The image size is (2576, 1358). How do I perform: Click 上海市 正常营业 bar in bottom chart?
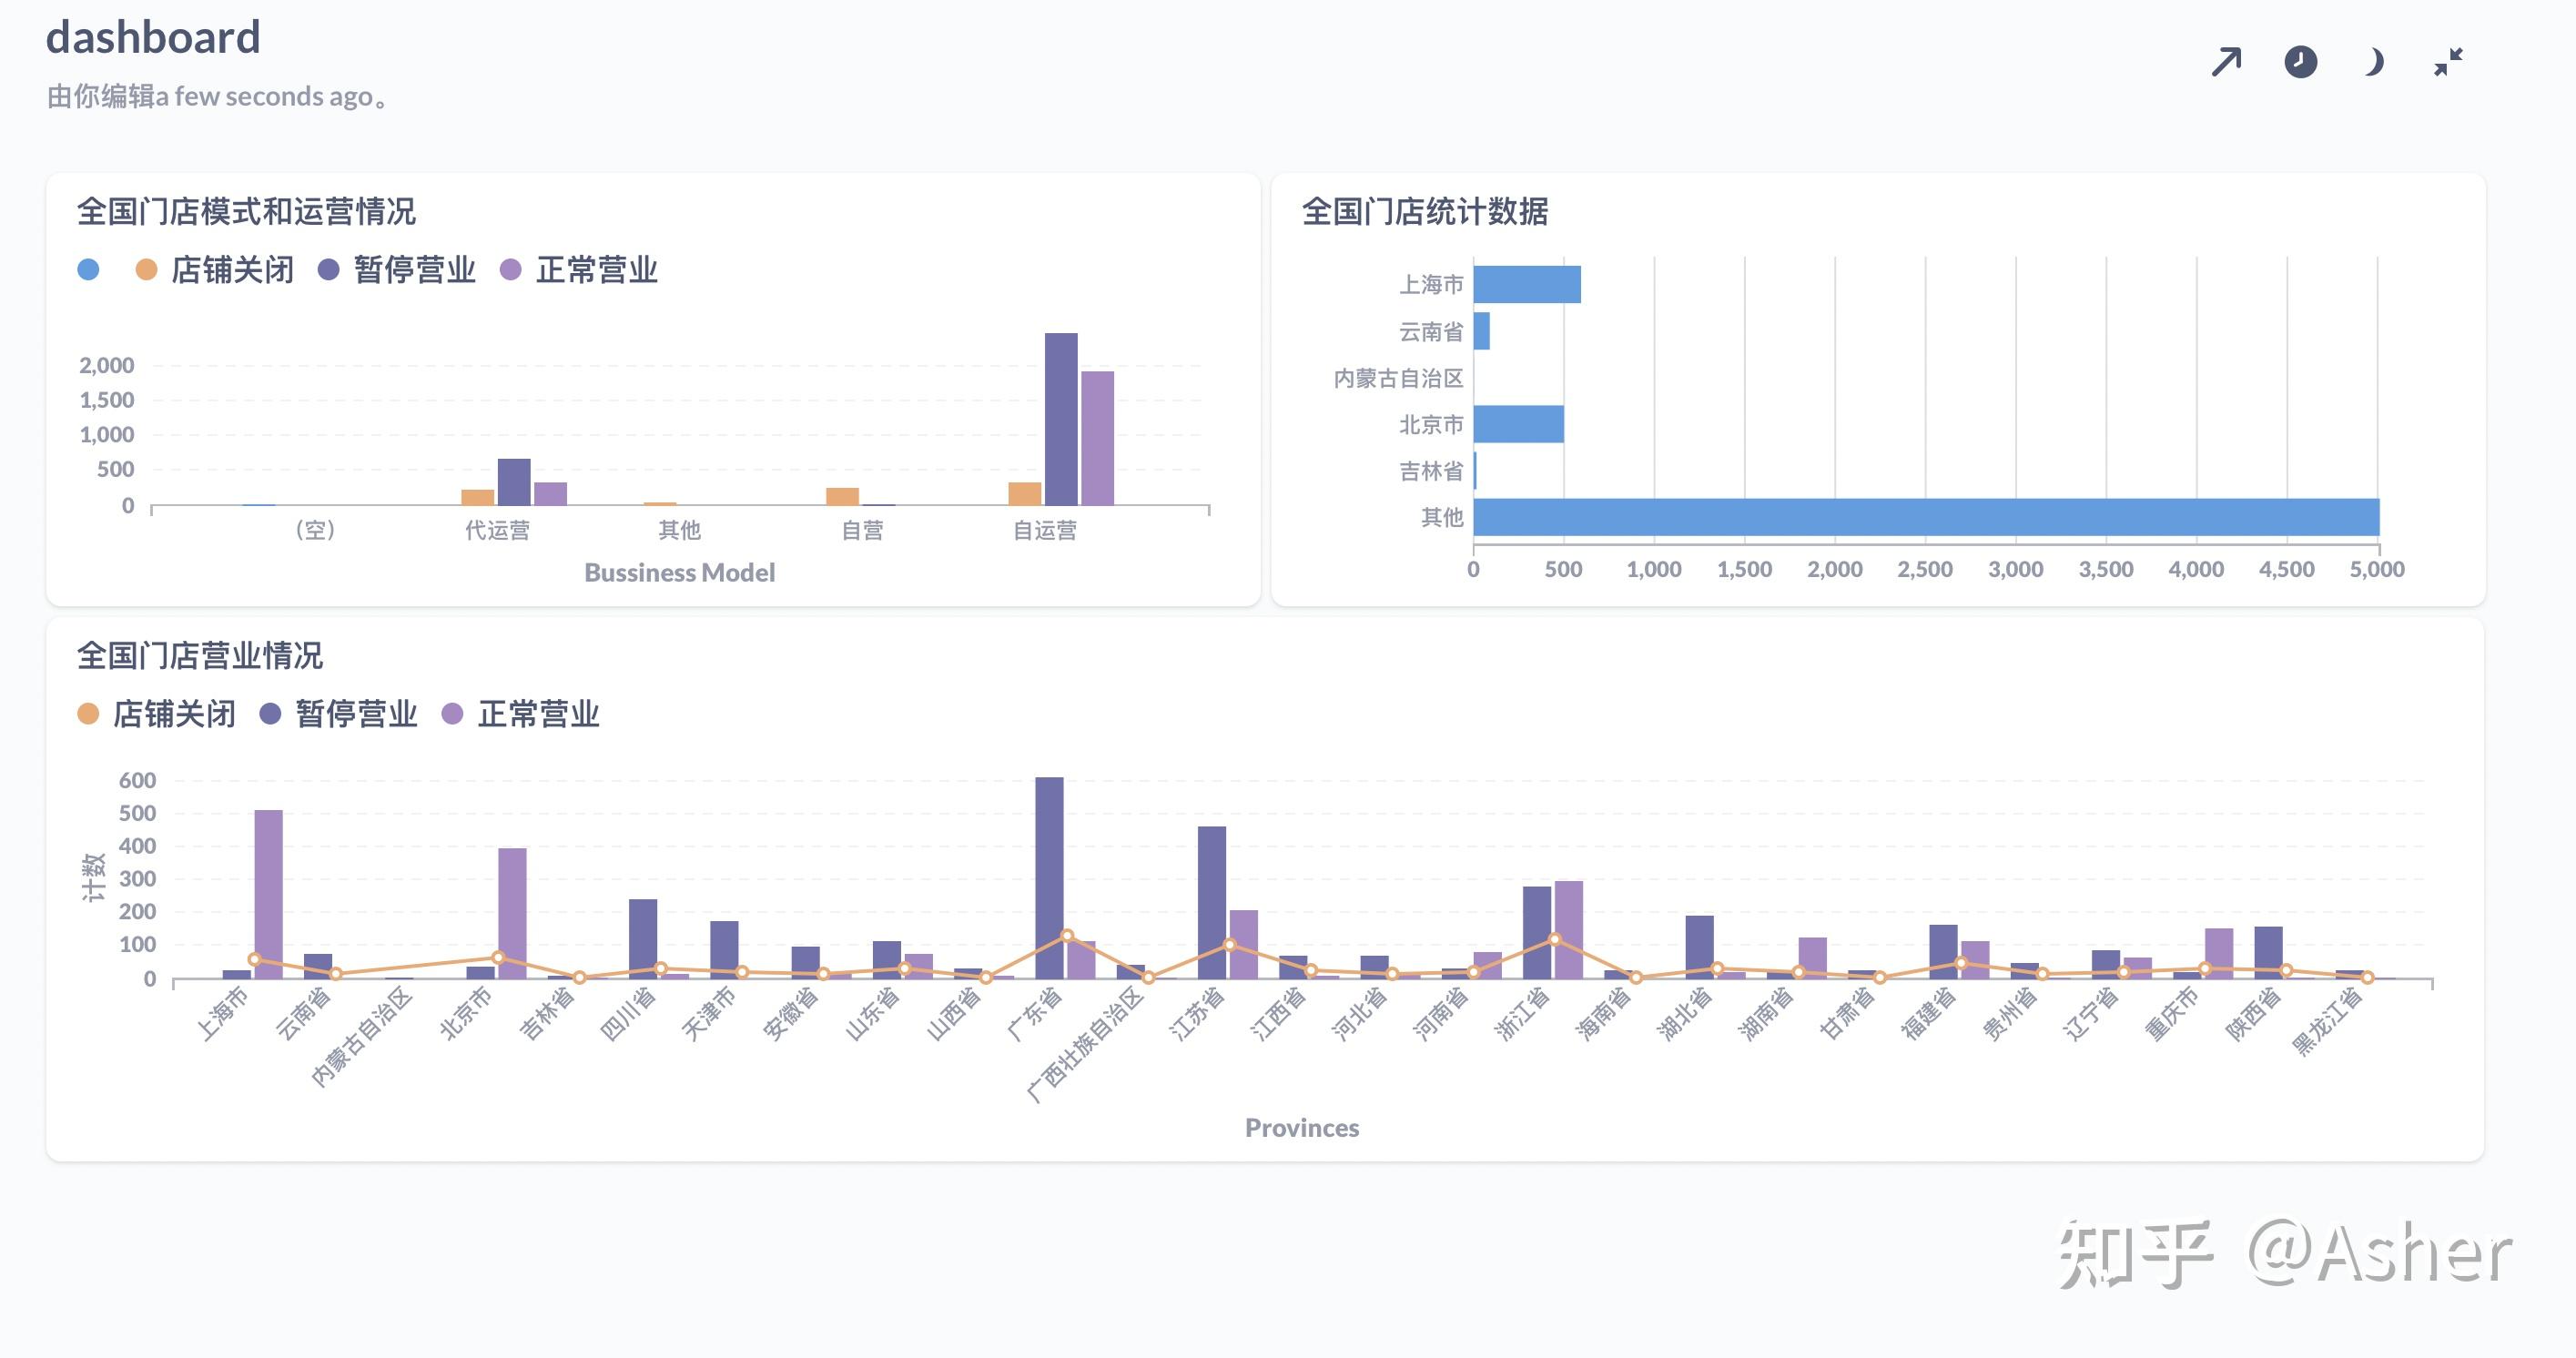pos(268,892)
